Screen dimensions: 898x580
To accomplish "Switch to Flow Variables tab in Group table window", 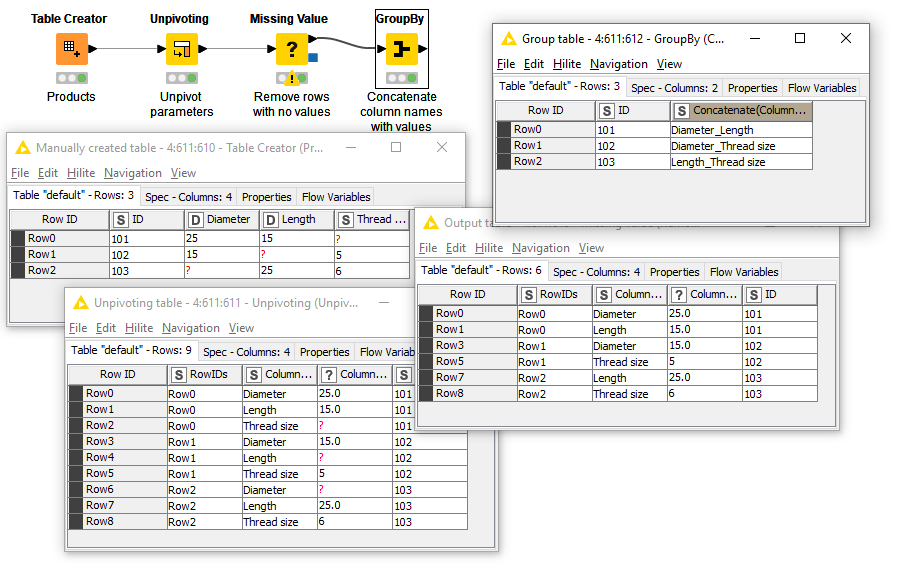I will 822,88.
